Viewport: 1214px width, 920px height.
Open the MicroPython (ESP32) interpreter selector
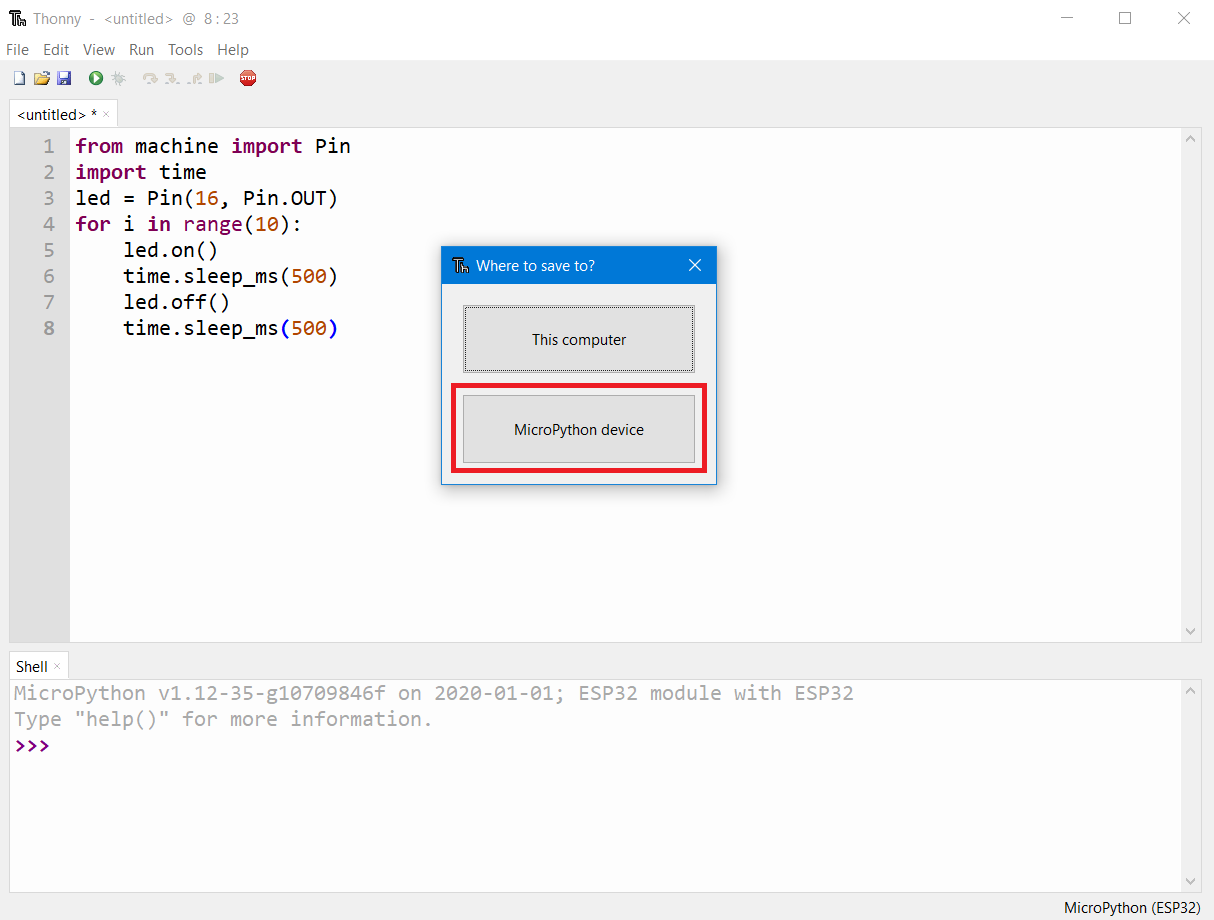(1131, 908)
